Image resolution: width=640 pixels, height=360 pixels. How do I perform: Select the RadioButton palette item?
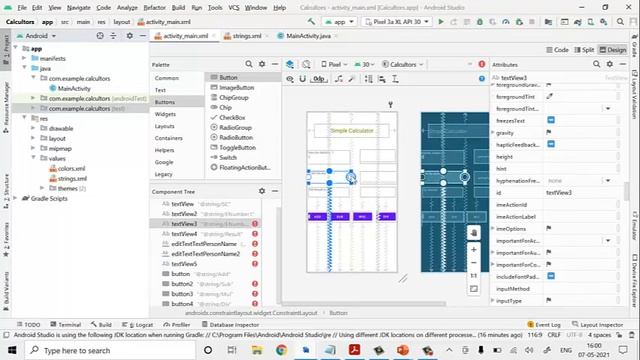(236, 137)
